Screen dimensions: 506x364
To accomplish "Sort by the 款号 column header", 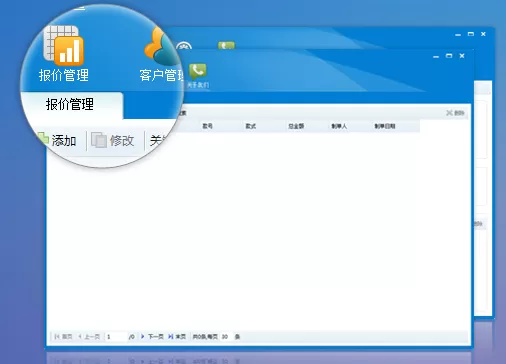I will click(207, 126).
